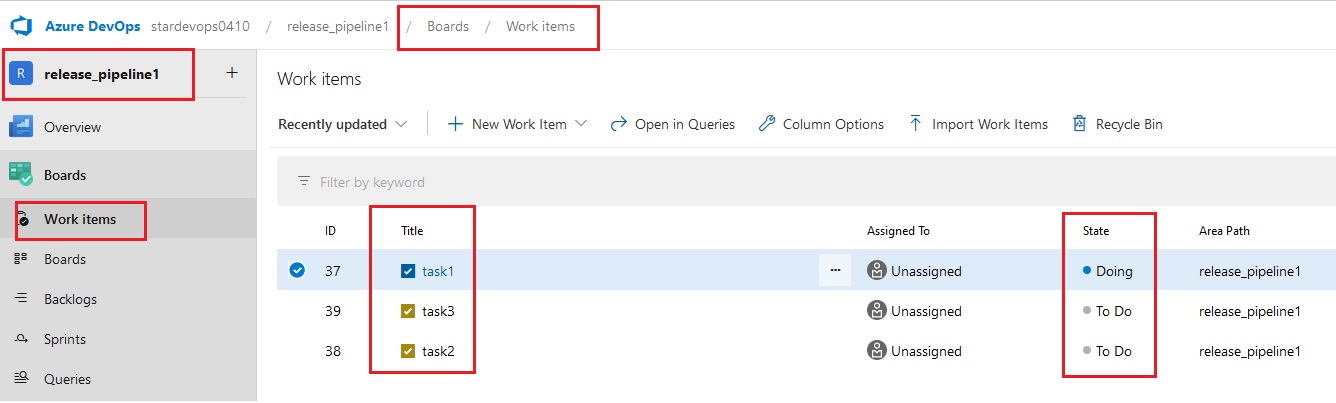Open Column Options
Image resolution: width=1336 pixels, height=403 pixels.
click(x=821, y=124)
